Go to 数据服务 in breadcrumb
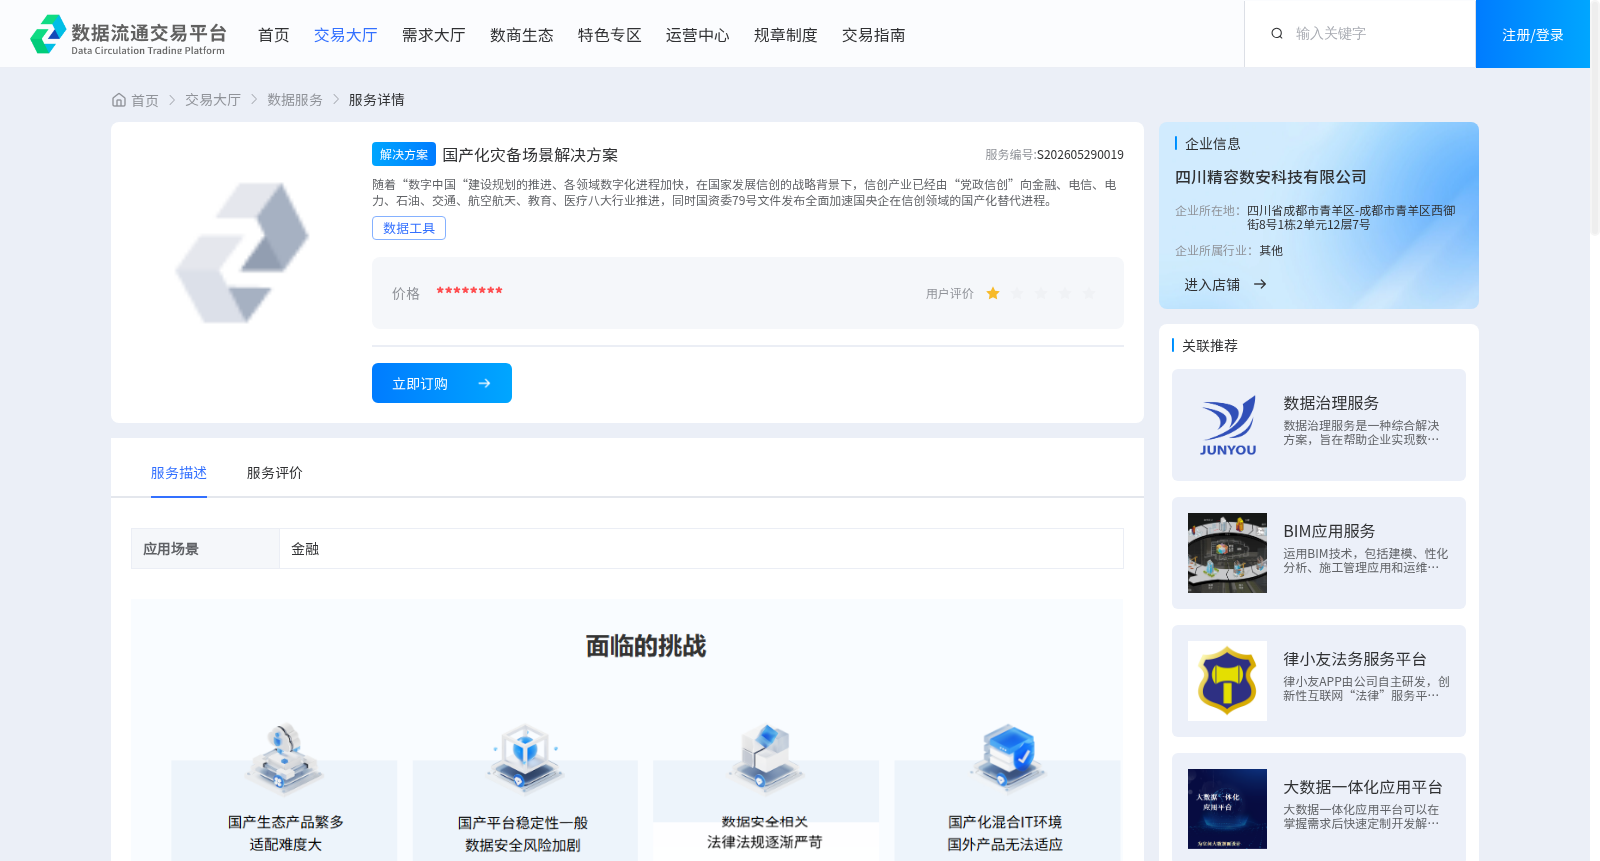 click(295, 100)
